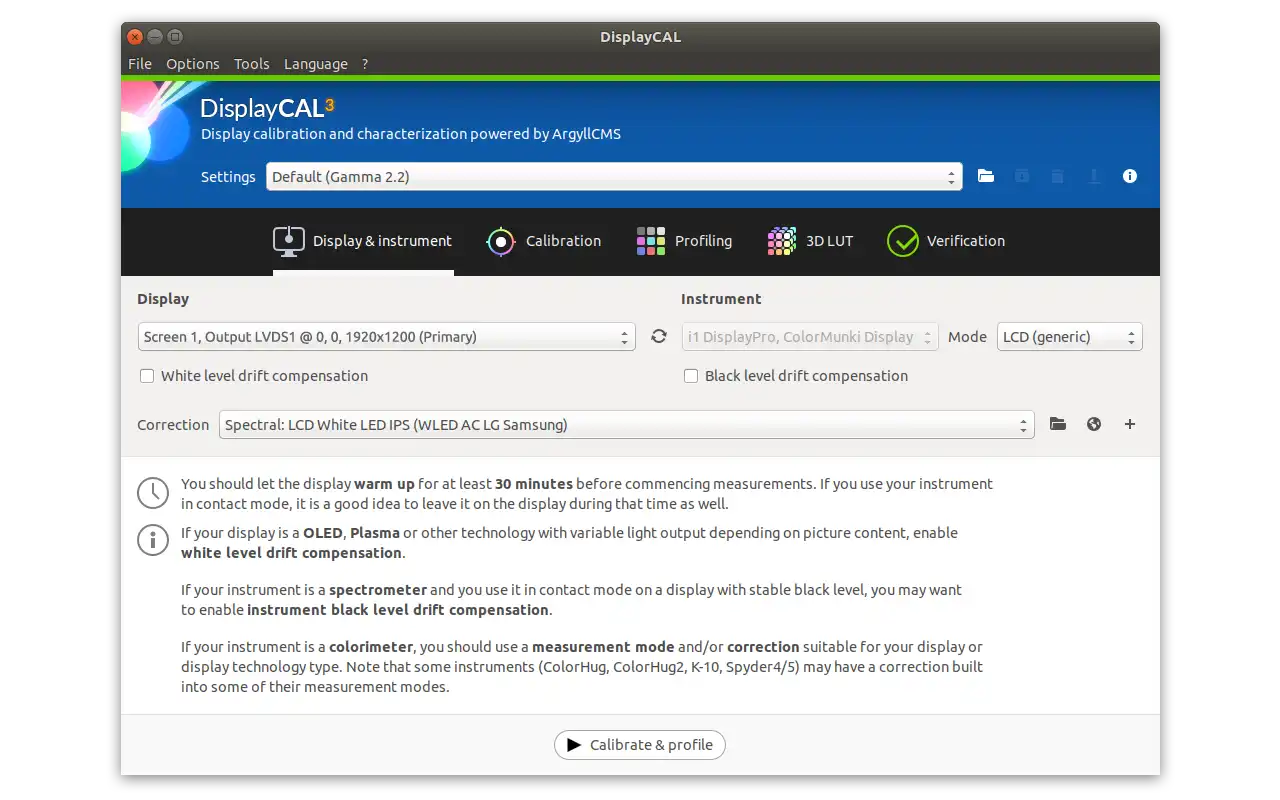The image size is (1280, 800).
Task: Click the globe icon for online corrections
Action: pyautogui.click(x=1094, y=425)
